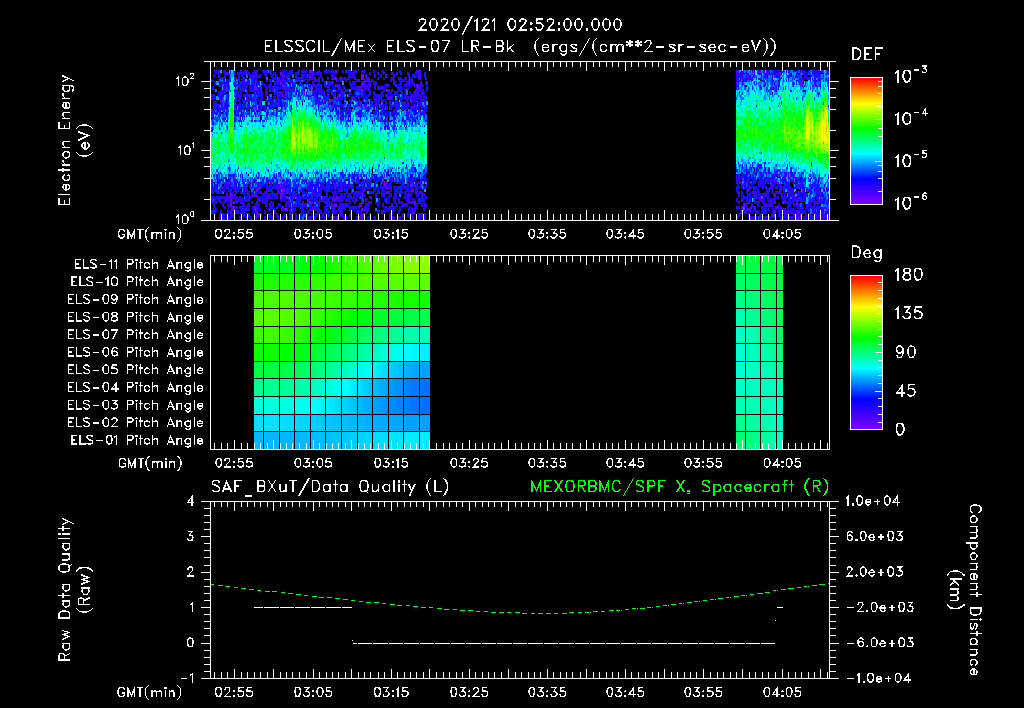The image size is (1024, 708).
Task: Click the -1 tick on Raw Data Quality axis
Action: coord(187,678)
